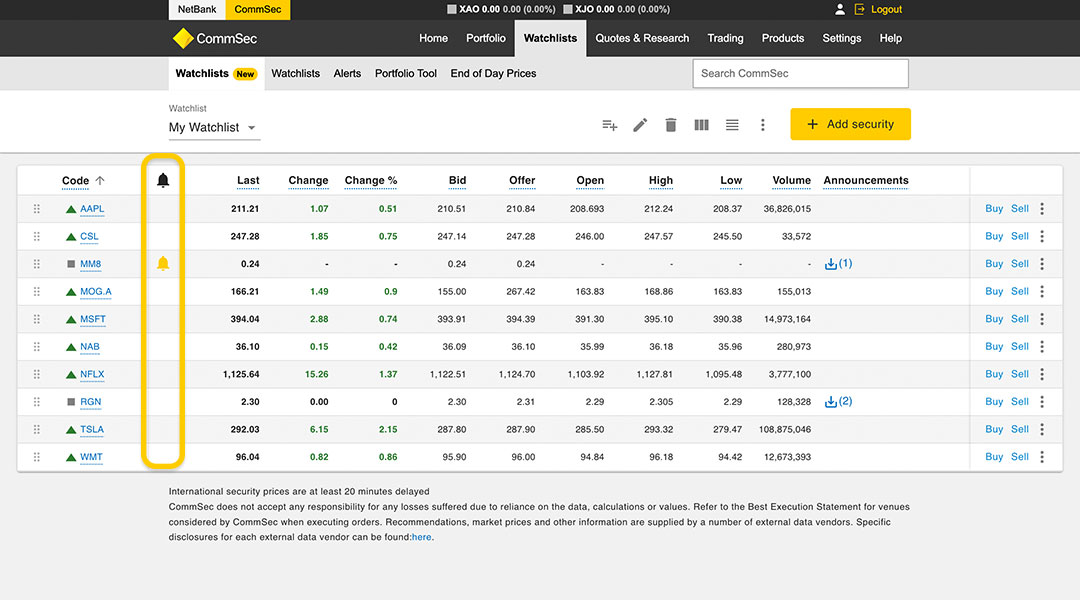Grab the drag handle for AAPL row
1080x600 pixels.
pos(37,209)
